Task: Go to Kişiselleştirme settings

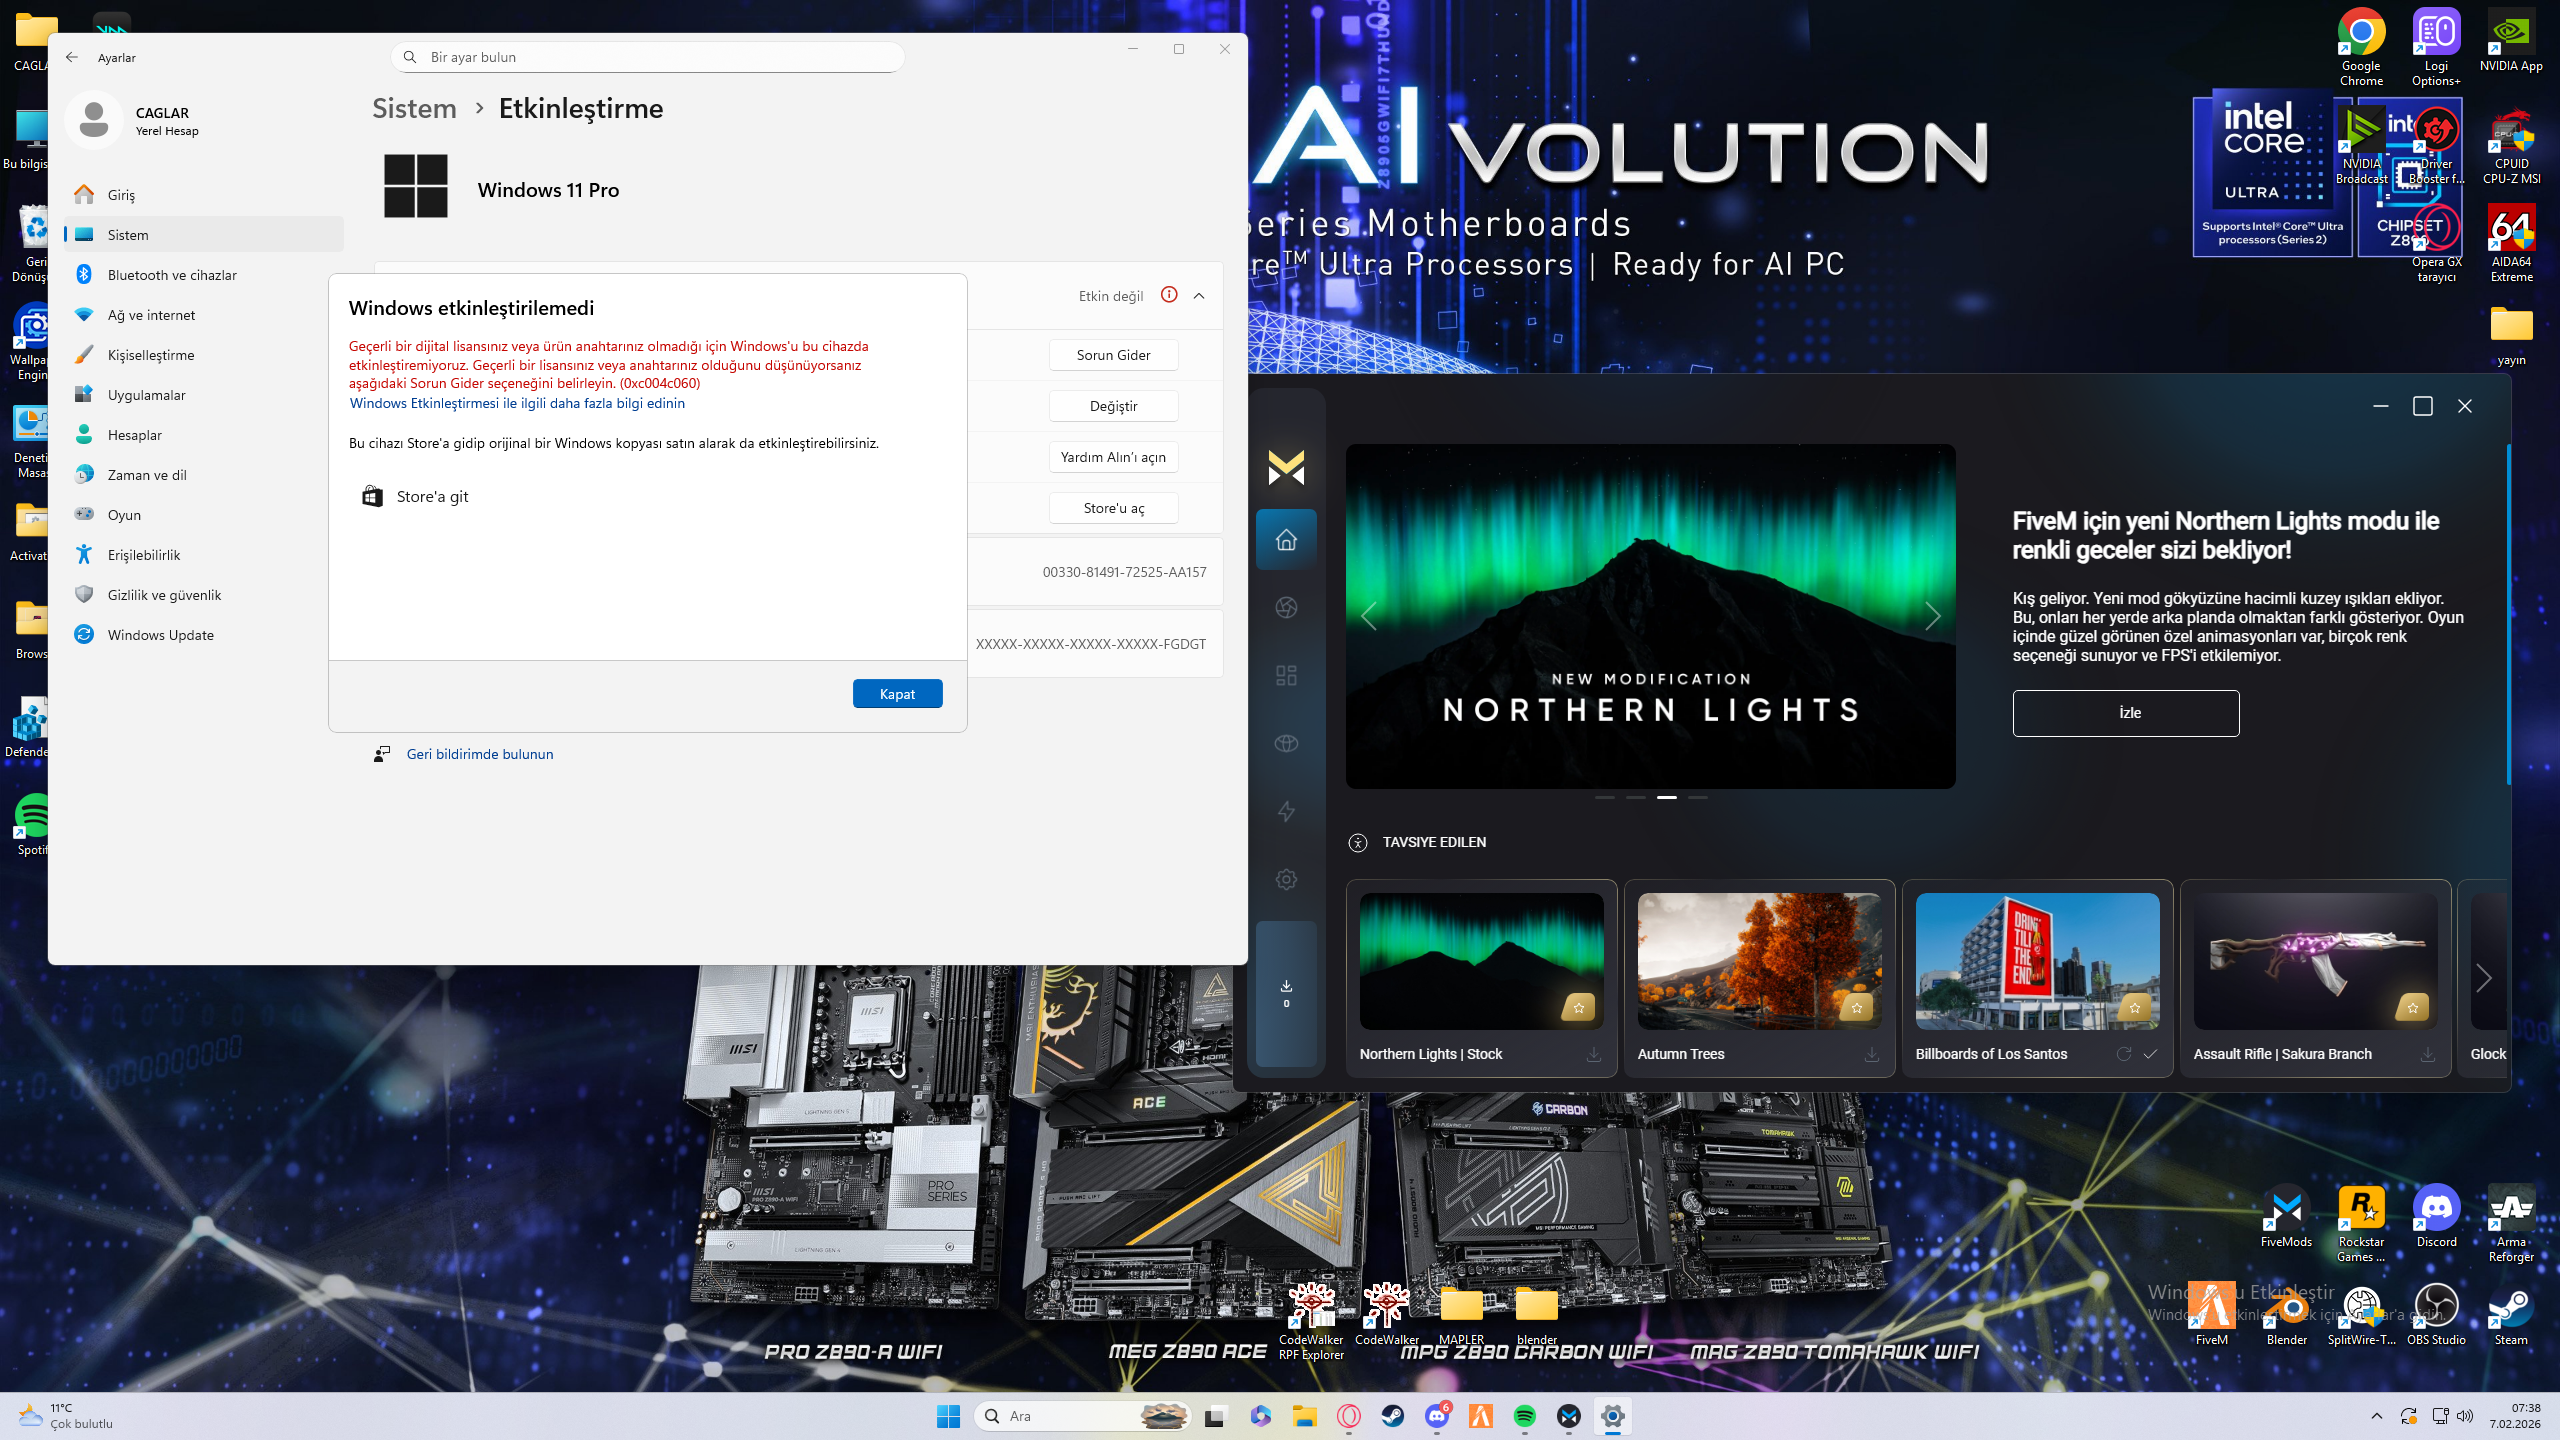Action: 204,355
